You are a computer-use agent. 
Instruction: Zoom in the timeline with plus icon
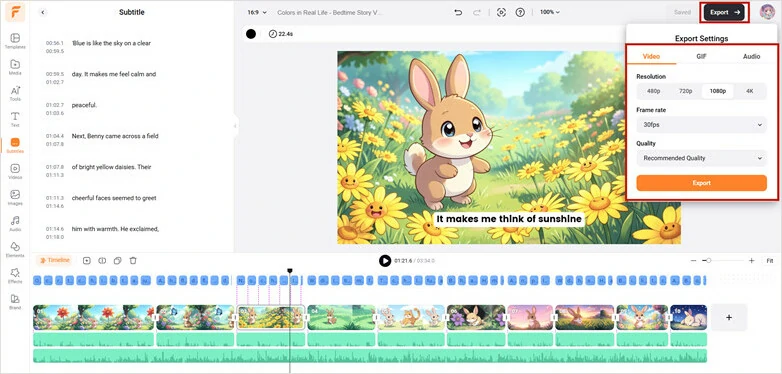pos(752,260)
